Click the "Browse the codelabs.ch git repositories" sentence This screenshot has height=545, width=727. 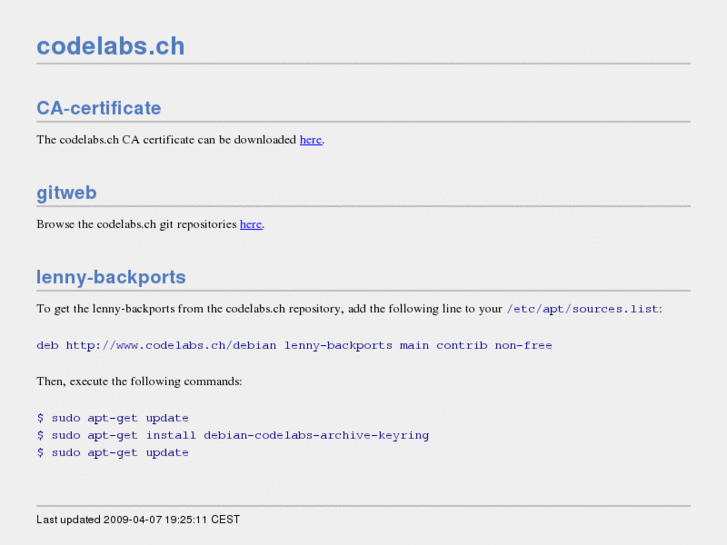click(x=137, y=224)
